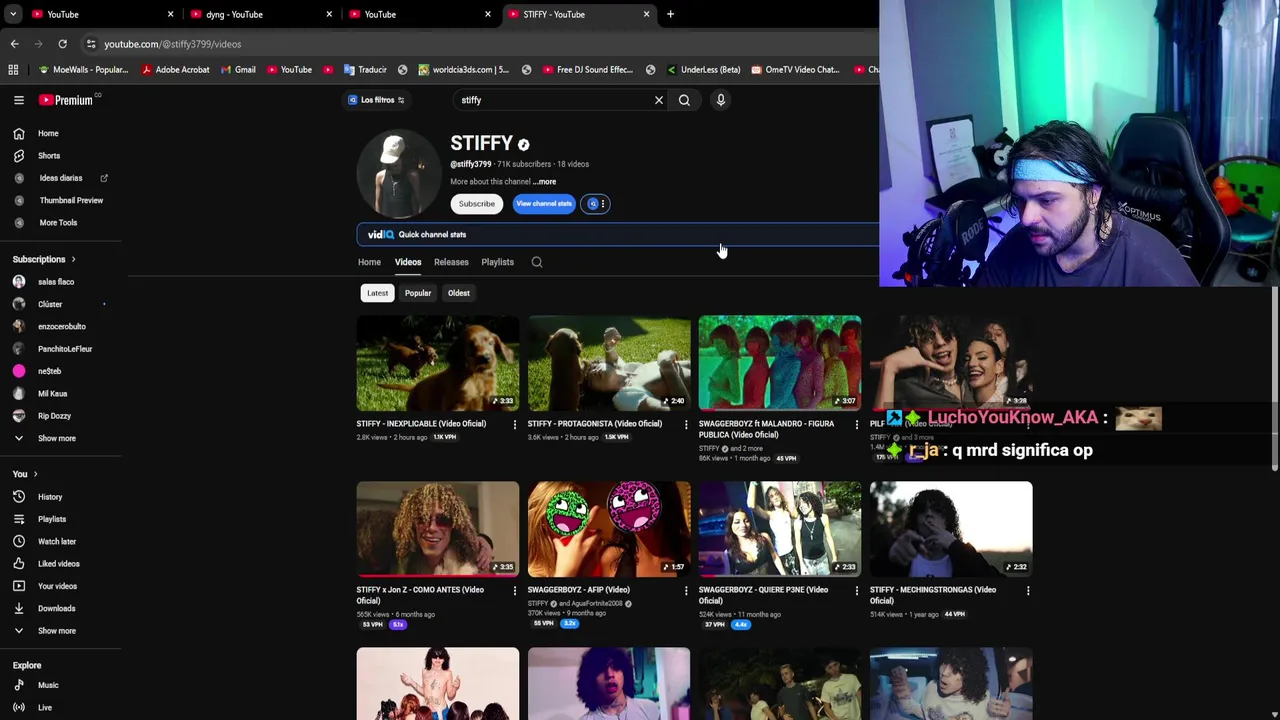The height and width of the screenshot is (720, 1280).
Task: Click the STIFFY channel avatar
Action: click(399, 176)
